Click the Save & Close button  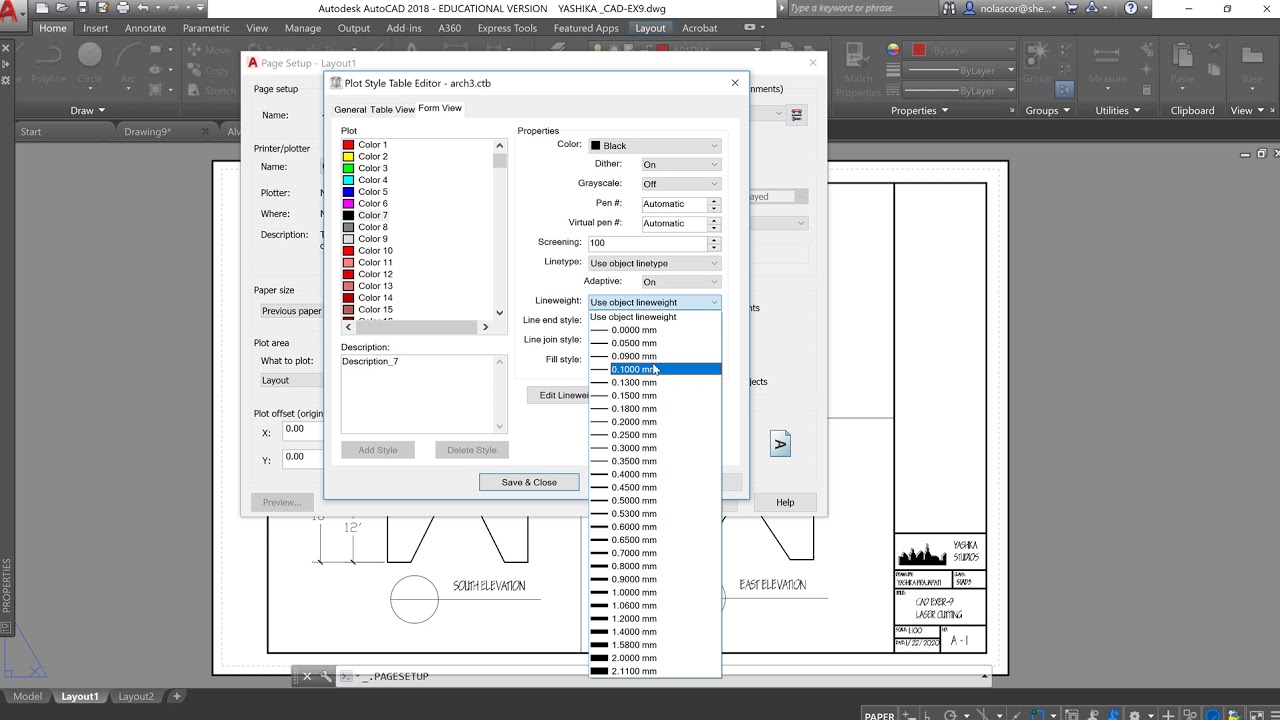[x=529, y=482]
